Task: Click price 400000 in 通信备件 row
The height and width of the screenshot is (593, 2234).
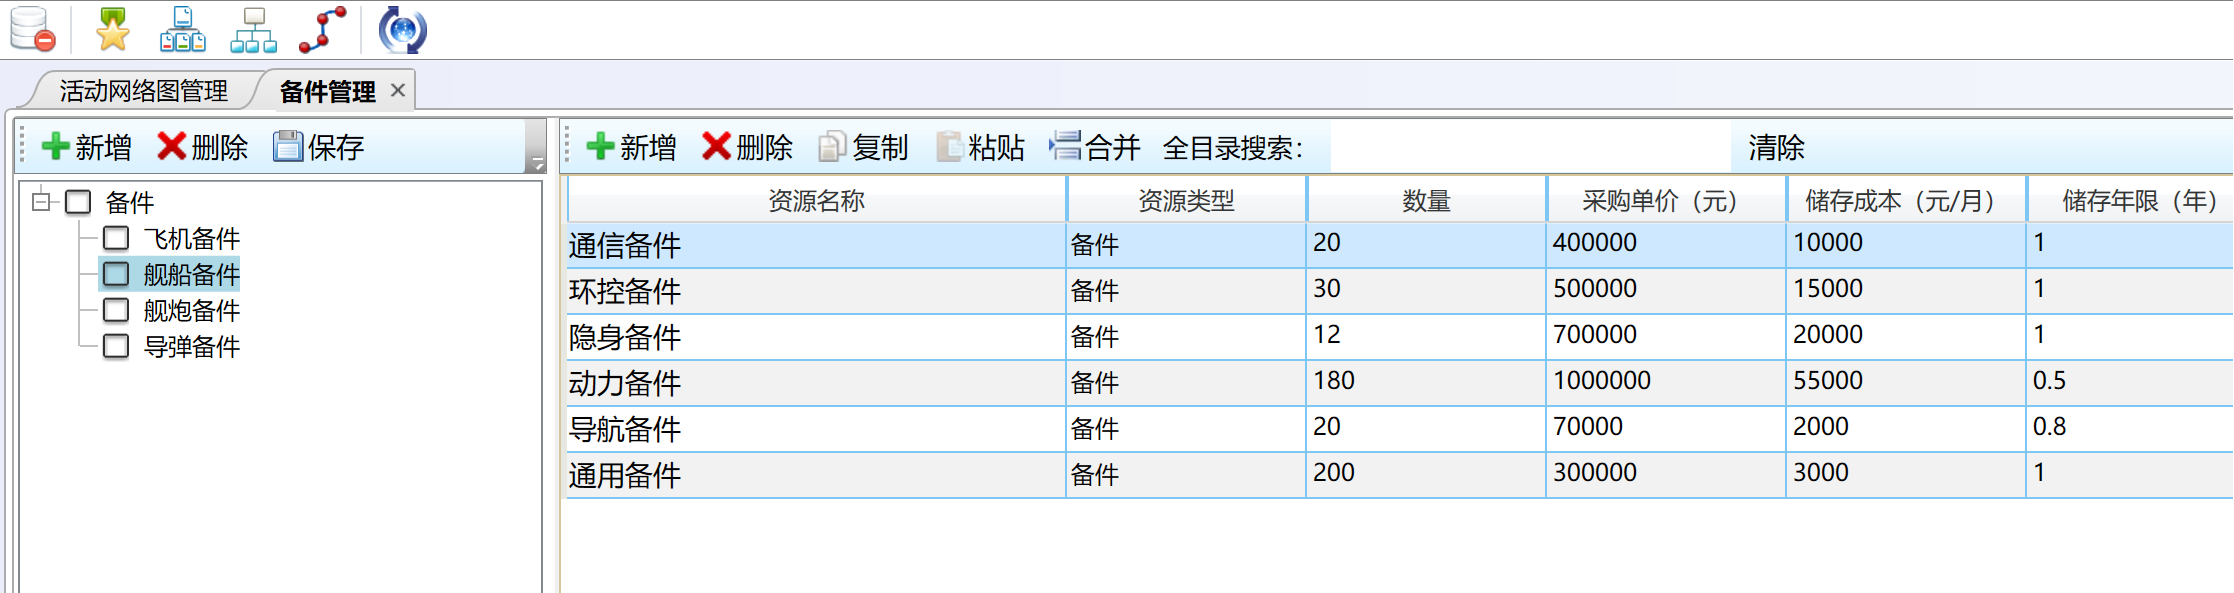Action: tap(1666, 245)
